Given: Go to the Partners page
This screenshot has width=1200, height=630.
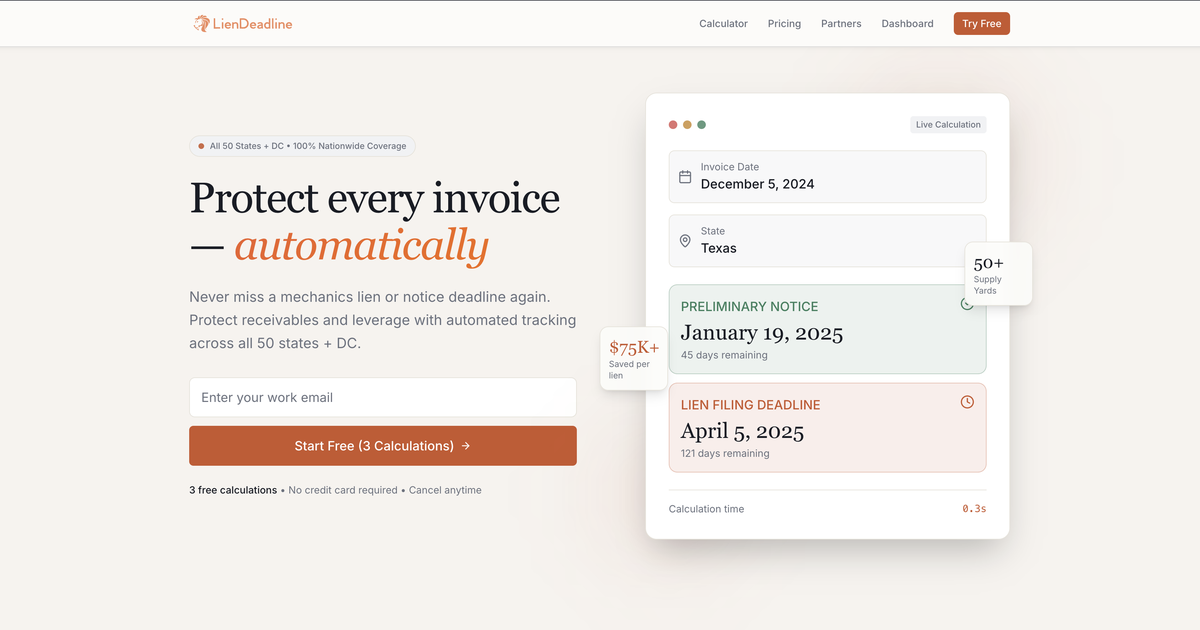Looking at the screenshot, I should click(841, 24).
